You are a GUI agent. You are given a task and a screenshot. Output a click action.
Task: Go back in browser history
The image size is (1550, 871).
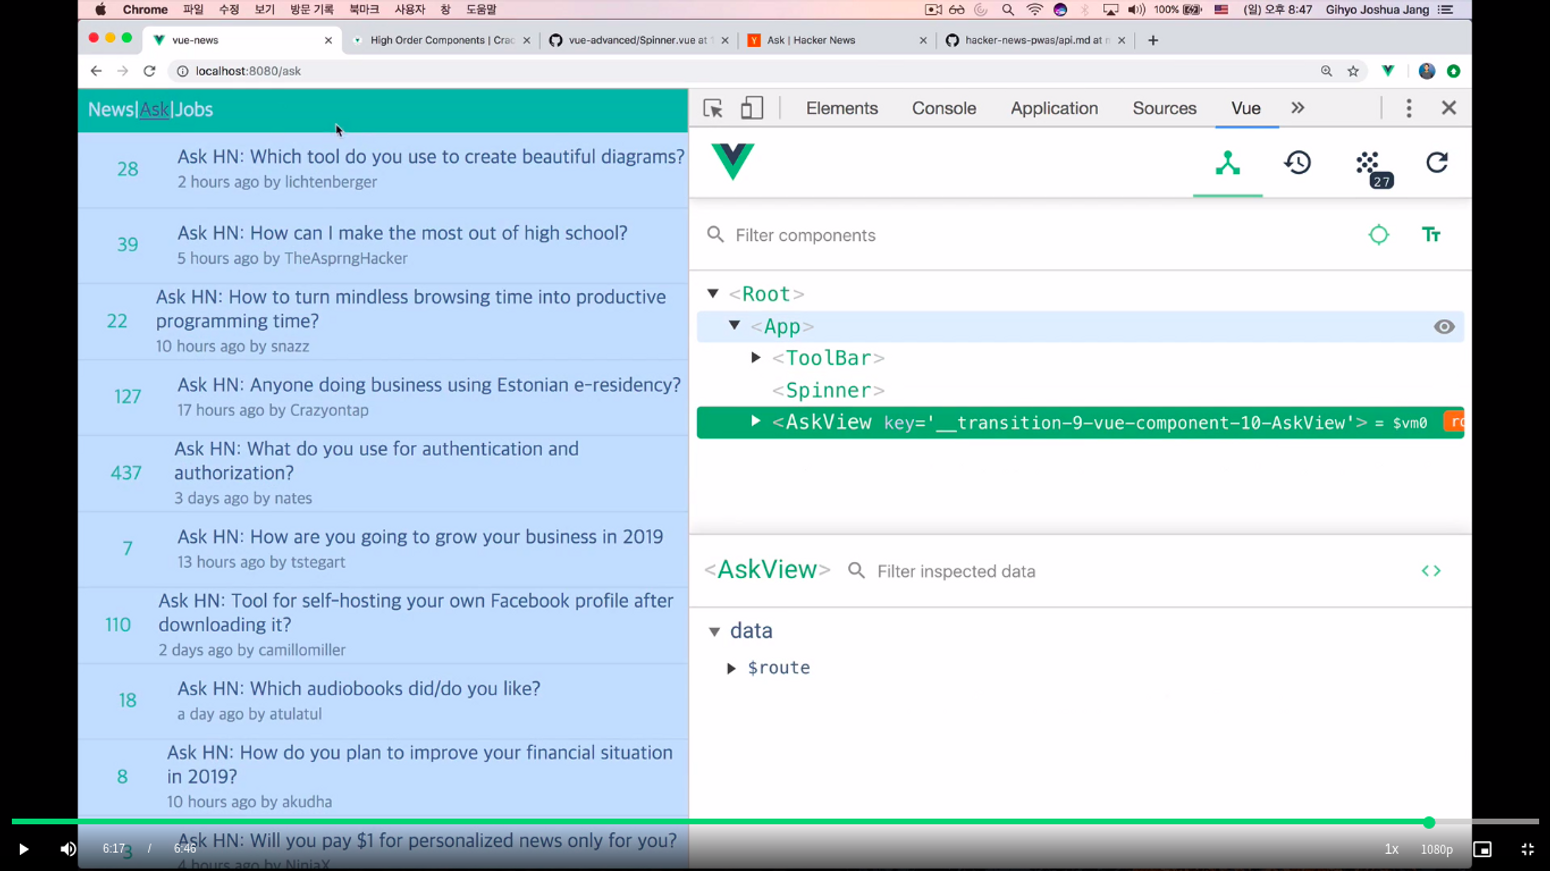[96, 71]
